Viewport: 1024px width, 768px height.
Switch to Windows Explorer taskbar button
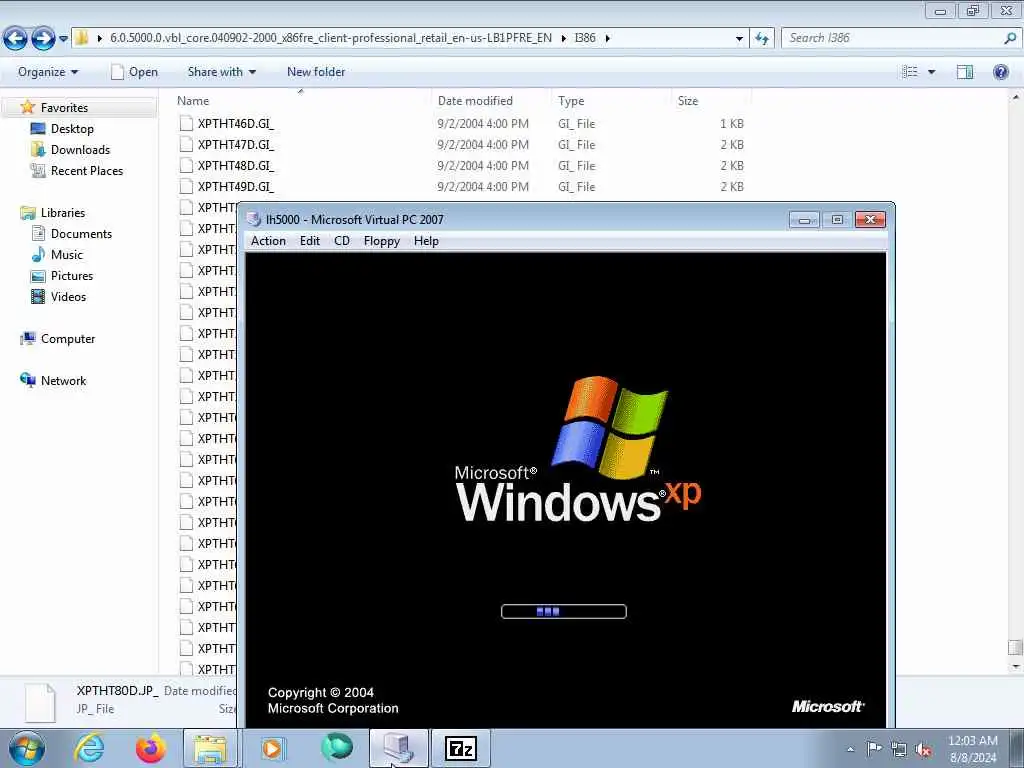tap(210, 748)
